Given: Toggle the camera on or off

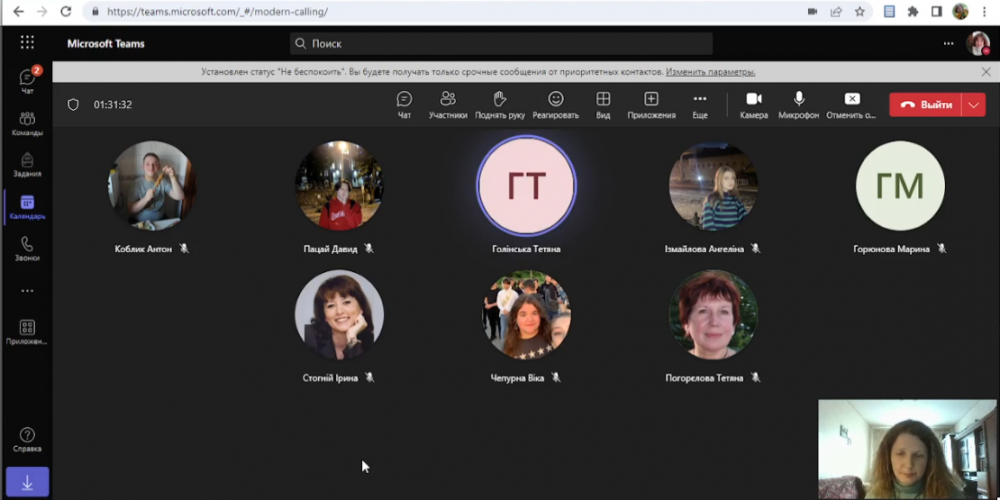Looking at the screenshot, I should [x=754, y=104].
